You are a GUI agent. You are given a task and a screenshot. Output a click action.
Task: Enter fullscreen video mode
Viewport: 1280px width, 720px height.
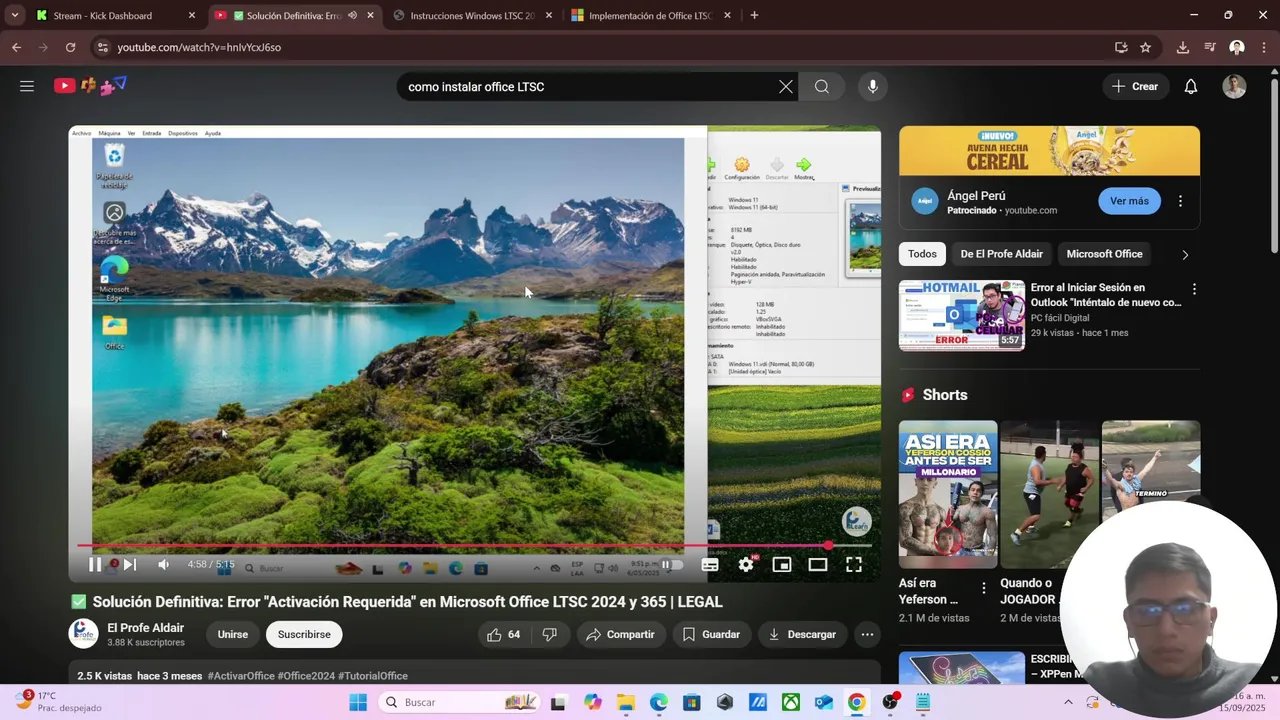pos(854,565)
